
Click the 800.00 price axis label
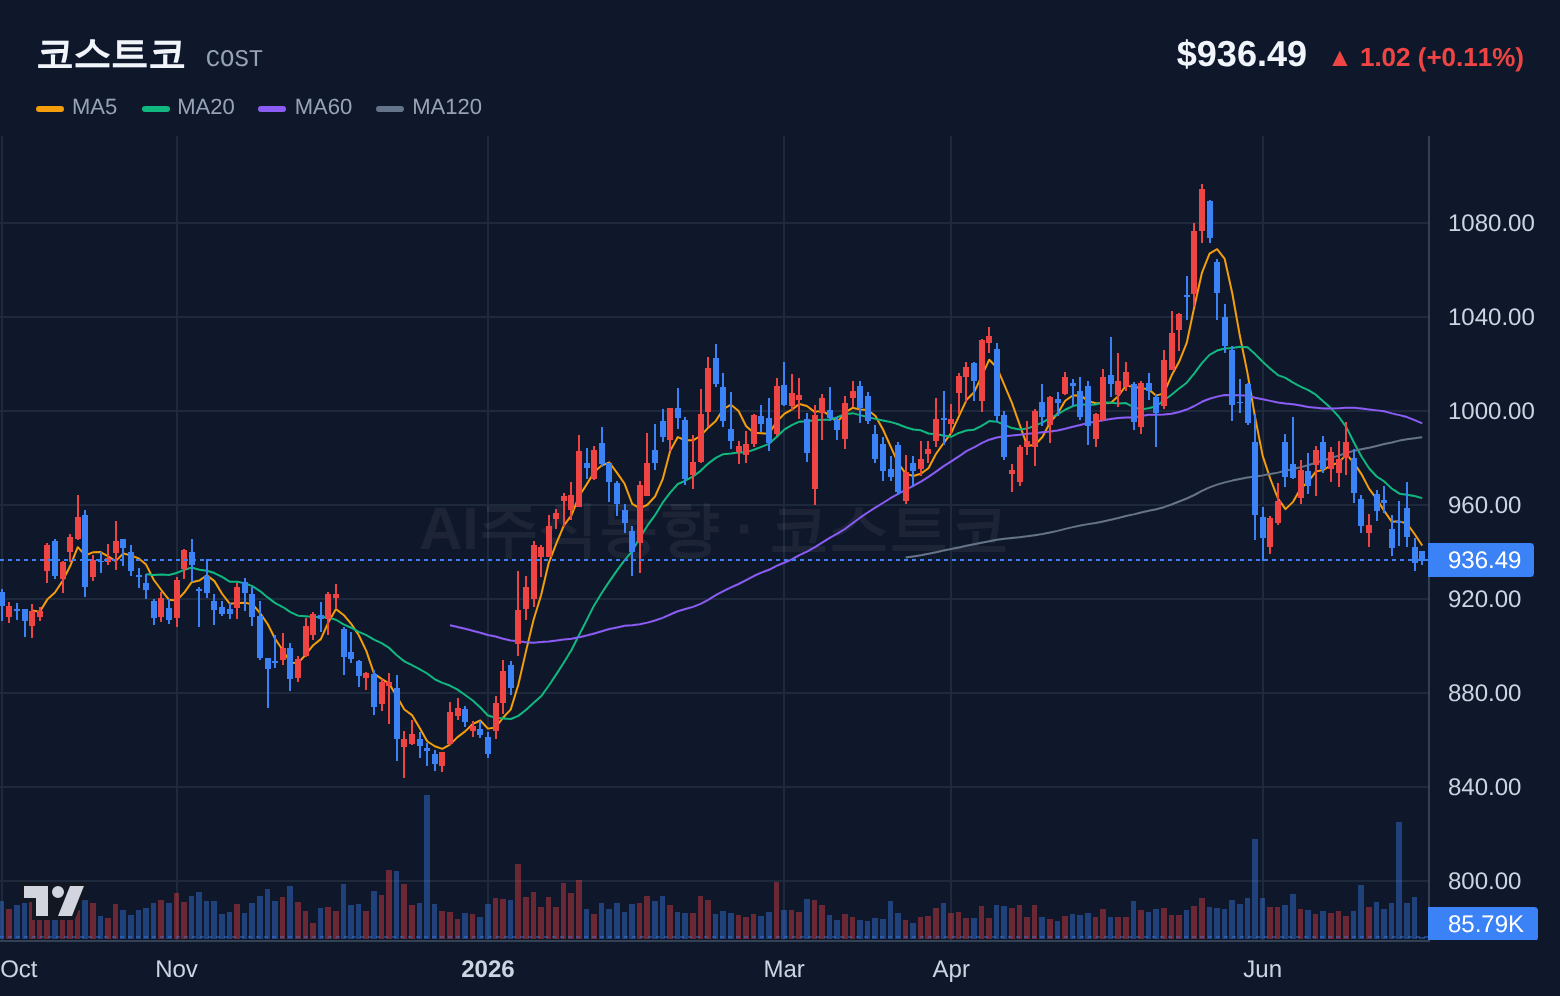click(x=1484, y=881)
